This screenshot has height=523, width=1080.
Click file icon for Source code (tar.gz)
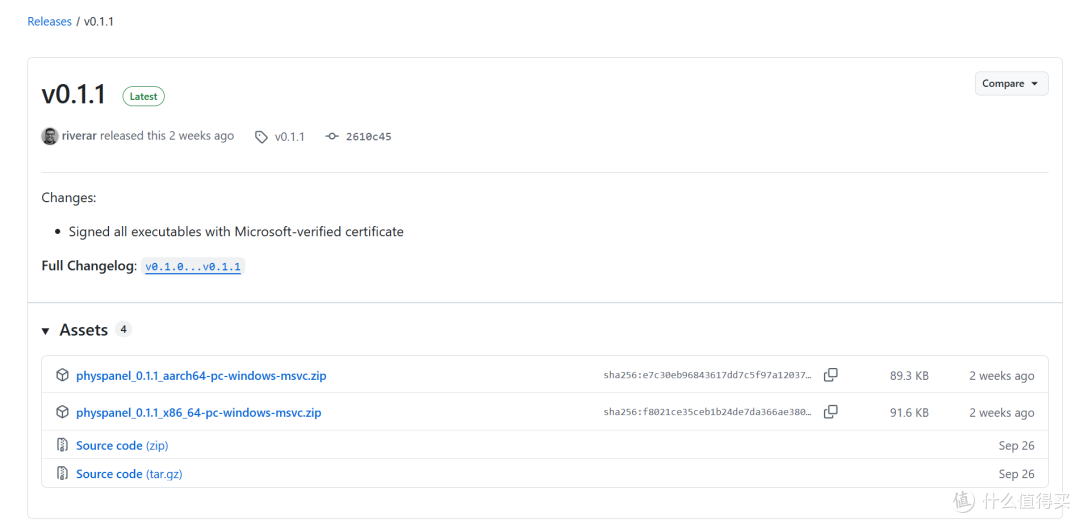(x=62, y=473)
